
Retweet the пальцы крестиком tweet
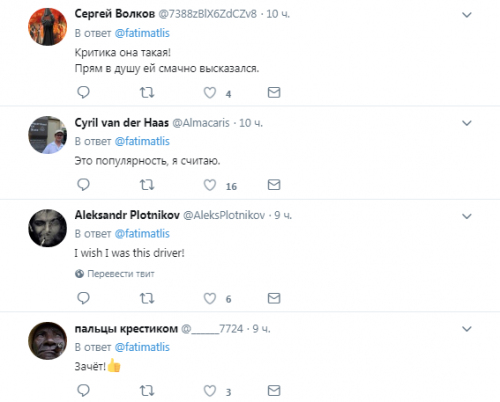tap(147, 390)
